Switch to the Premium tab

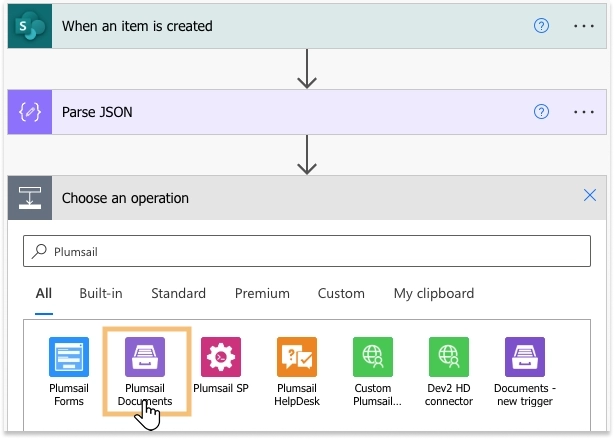262,293
